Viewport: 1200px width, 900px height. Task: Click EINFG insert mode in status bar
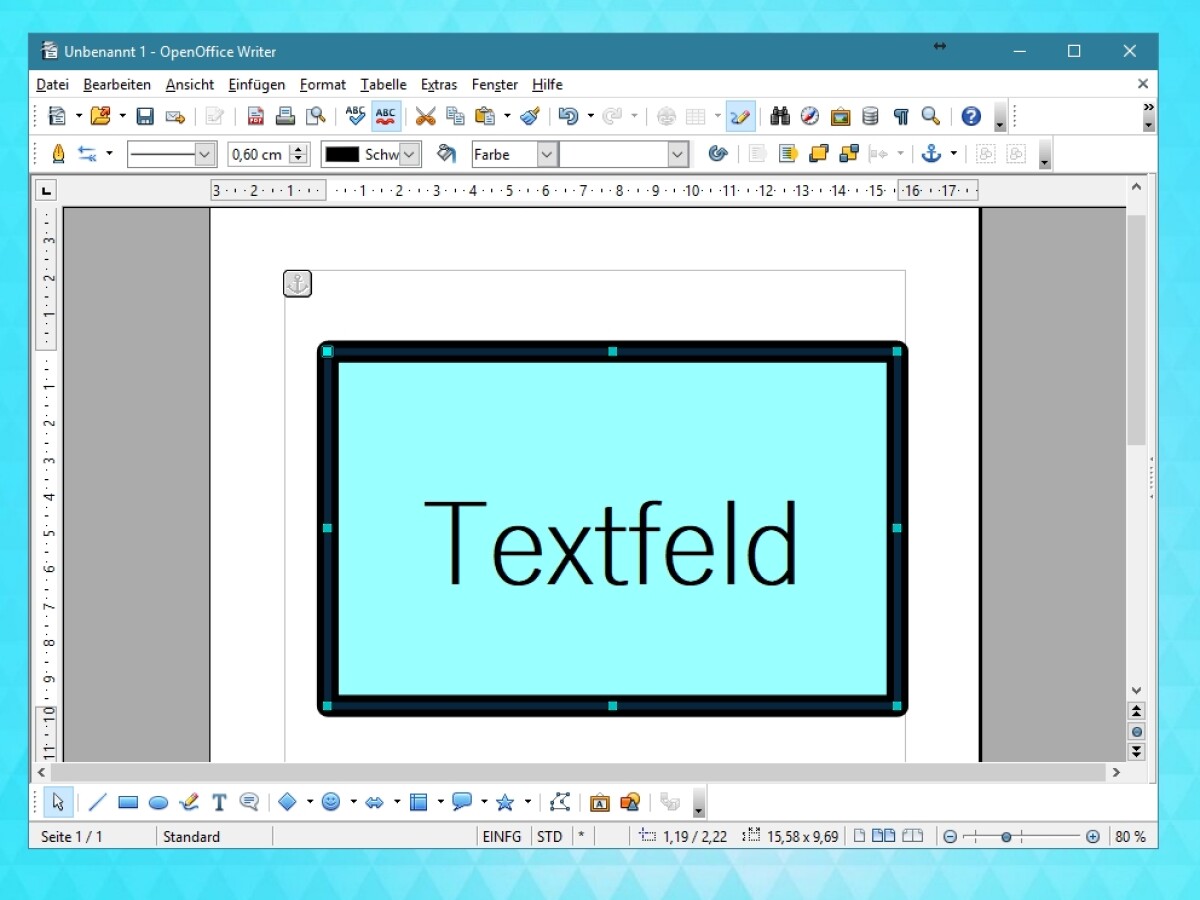[x=501, y=837]
